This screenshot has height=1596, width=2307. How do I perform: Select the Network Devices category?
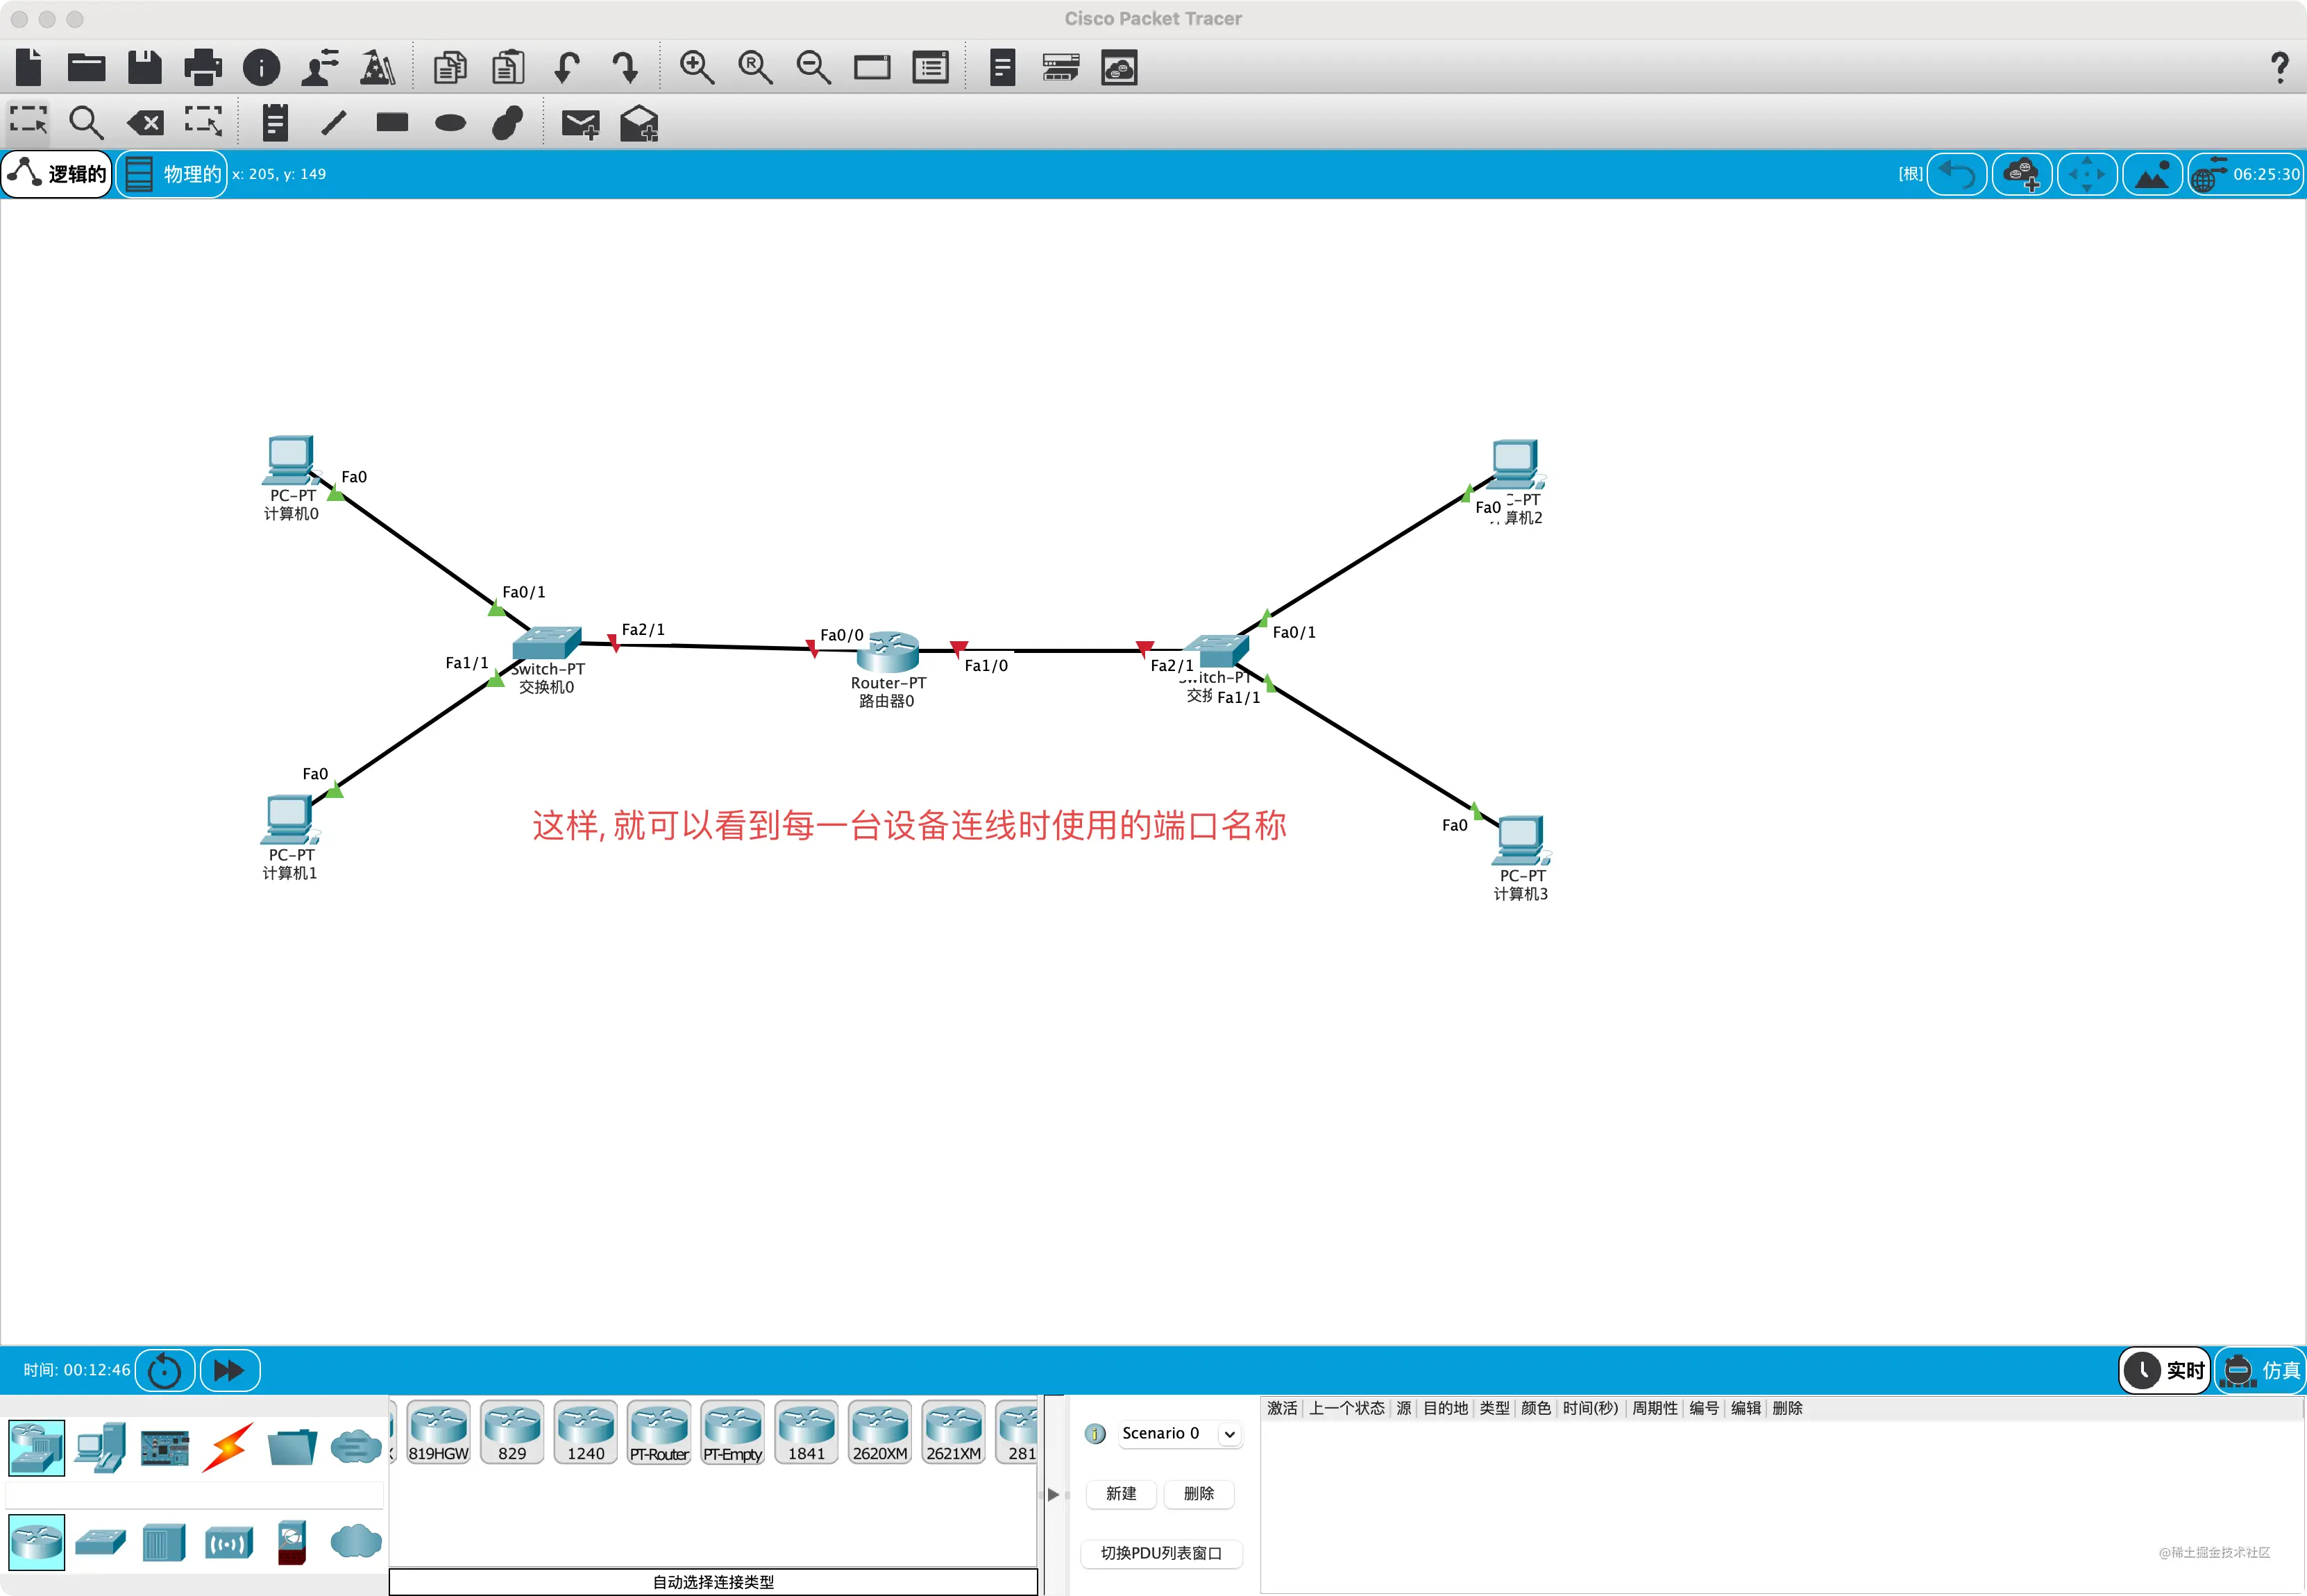(37, 1447)
